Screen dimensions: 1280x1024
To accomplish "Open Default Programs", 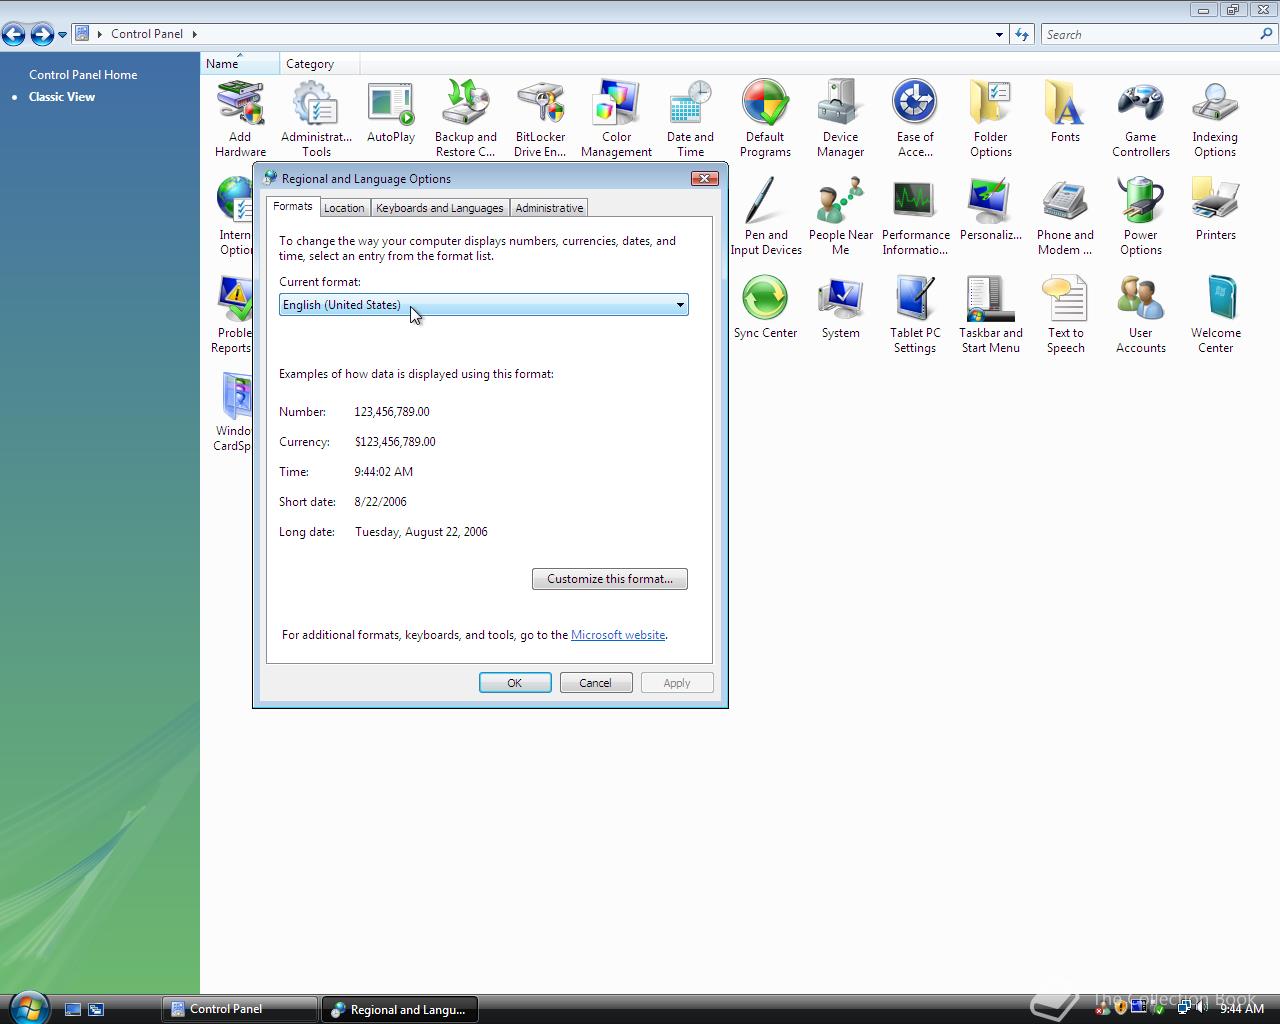I will 765,118.
